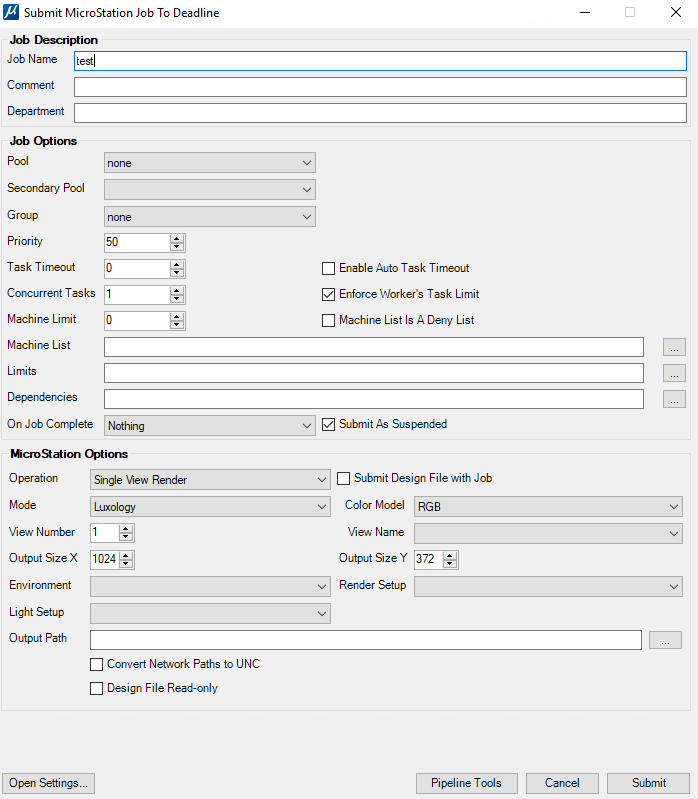
Task: Click the Concurrent Tasks value field
Action: (x=137, y=295)
